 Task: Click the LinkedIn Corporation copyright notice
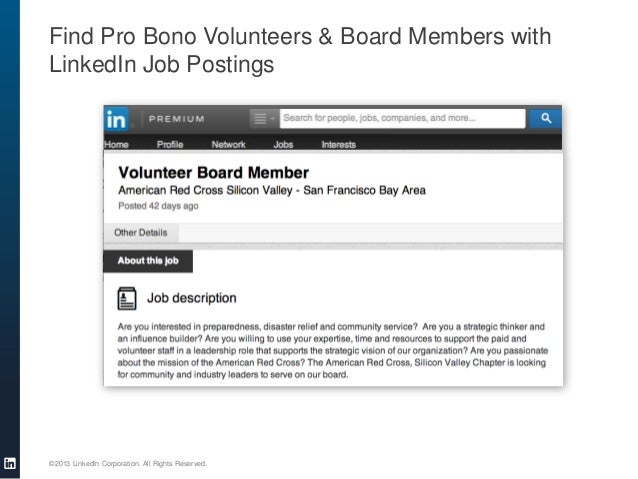[x=128, y=464]
